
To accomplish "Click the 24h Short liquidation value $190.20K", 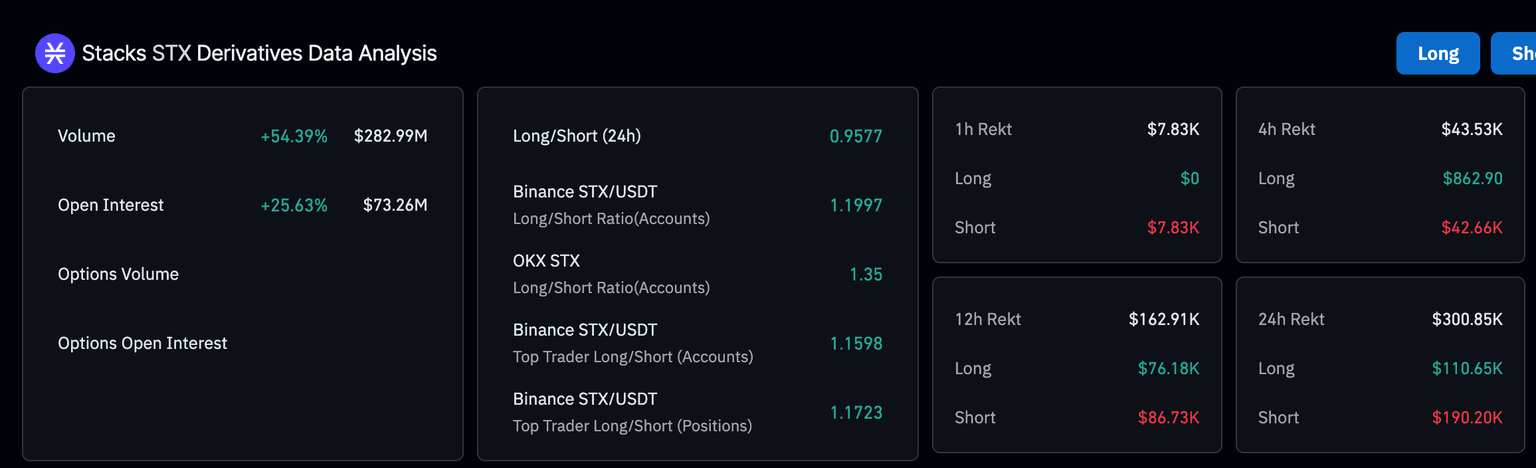I will click(1466, 417).
